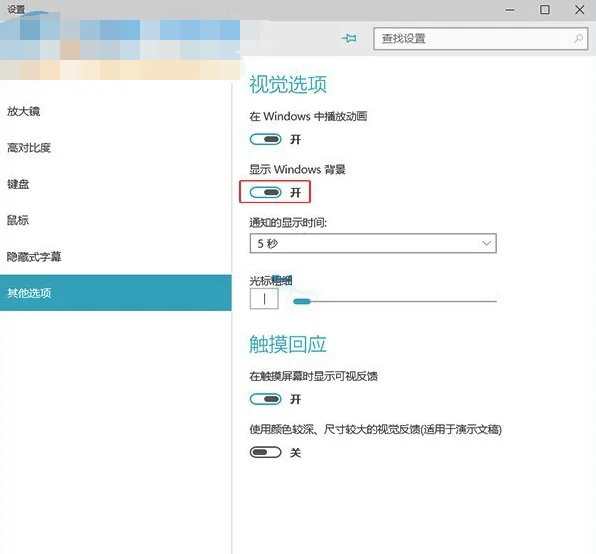This screenshot has width=596, height=554.
Task: Click the dropdown chevron arrow
Action: tap(487, 243)
